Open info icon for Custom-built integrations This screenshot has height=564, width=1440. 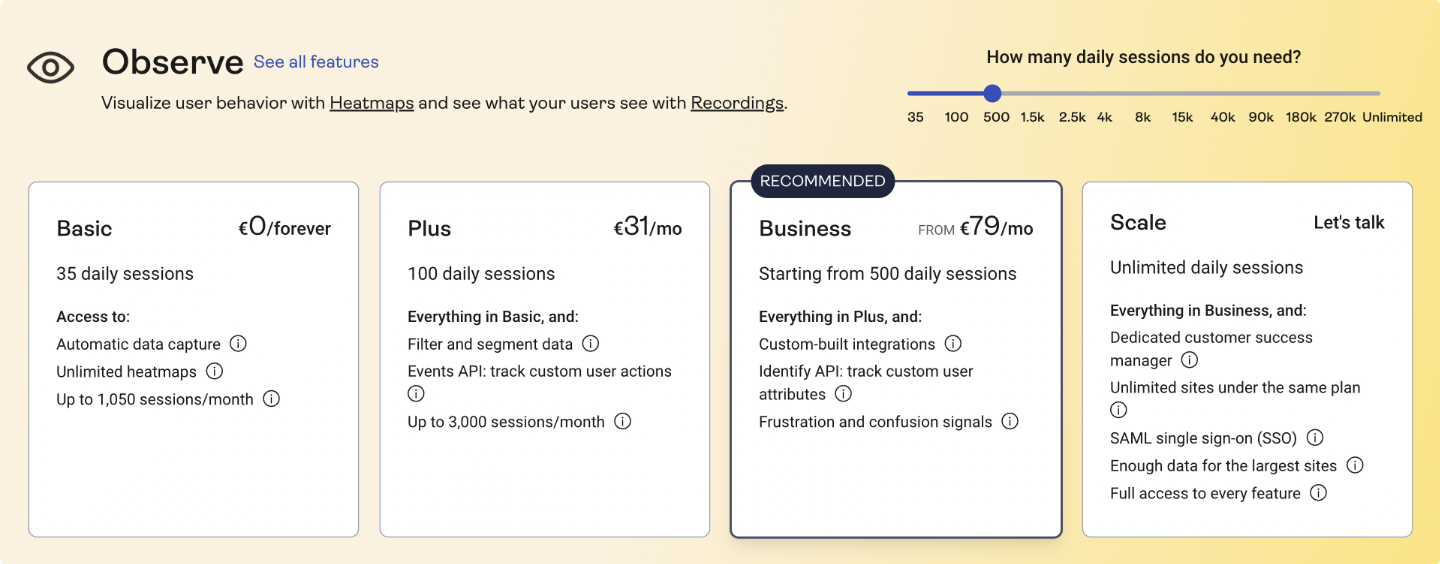tap(953, 344)
